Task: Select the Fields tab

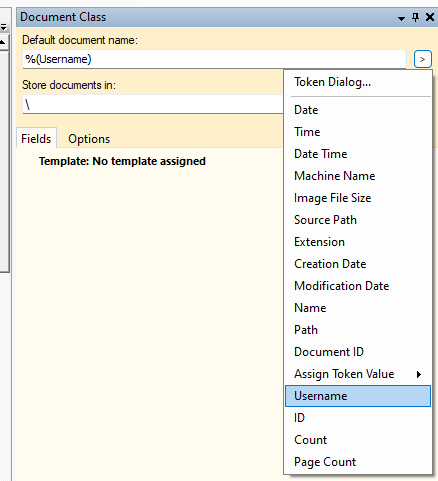Action: (x=36, y=139)
